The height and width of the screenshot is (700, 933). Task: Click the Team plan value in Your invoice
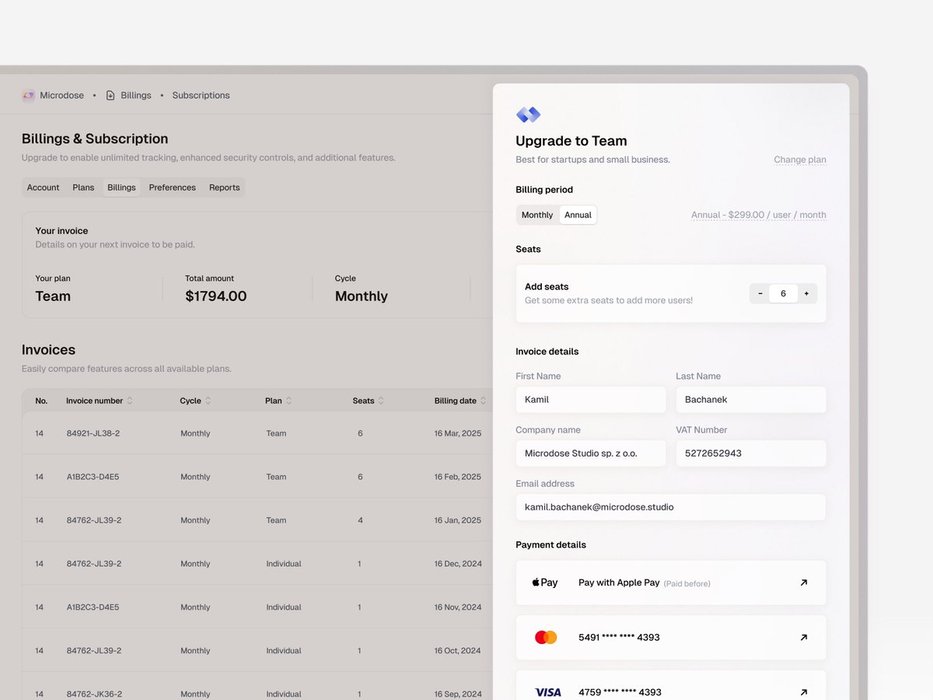(53, 296)
